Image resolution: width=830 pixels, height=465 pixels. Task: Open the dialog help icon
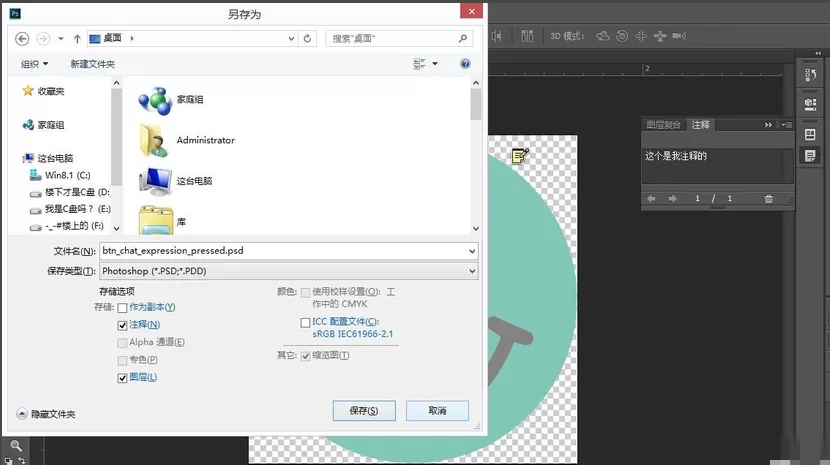pos(465,64)
